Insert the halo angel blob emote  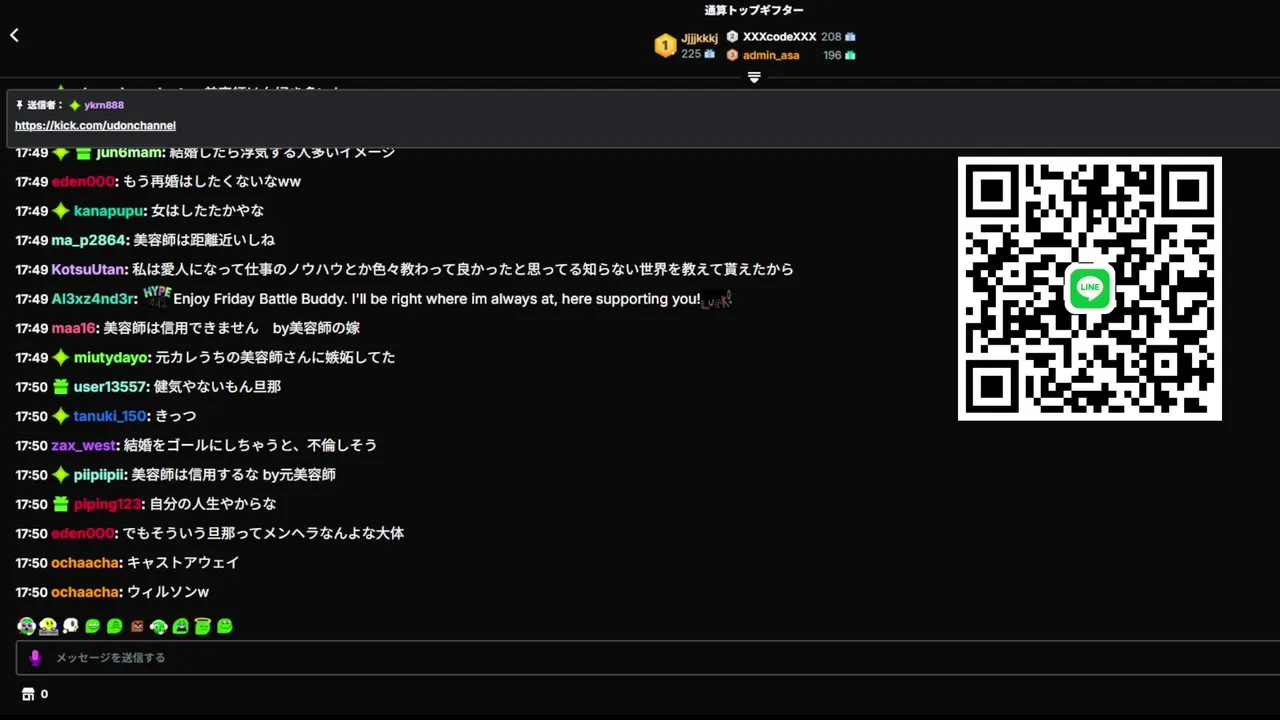point(202,626)
